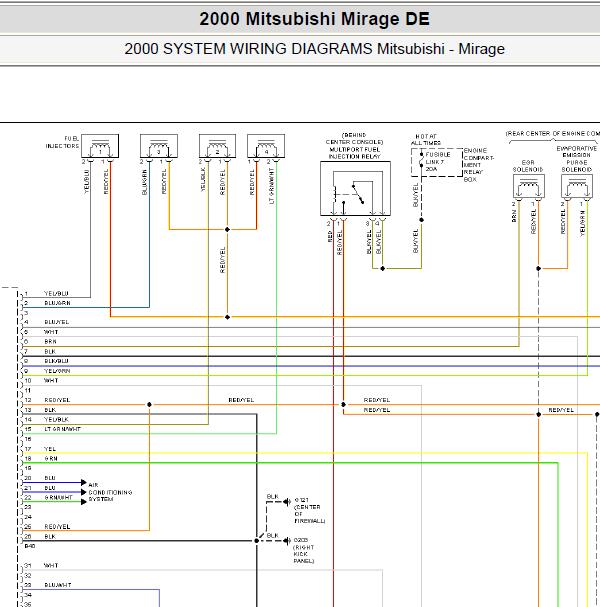Click pin 18 'GRN' connector label
600x607 pixels.
pos(51,459)
